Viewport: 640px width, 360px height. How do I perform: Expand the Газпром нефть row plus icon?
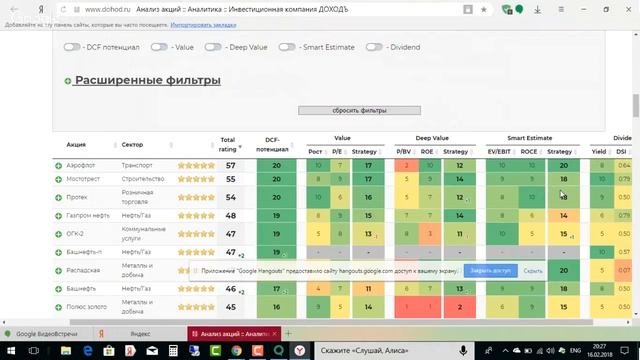coord(58,216)
